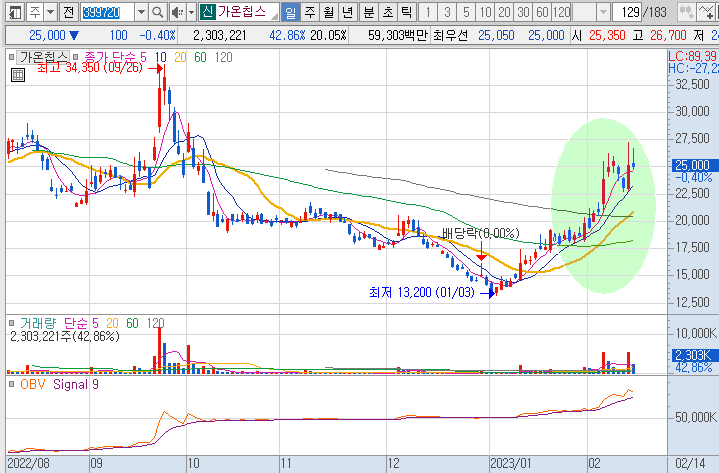Viewport: 719px width, 473px height.
Task: Choose the 30 interval button
Action: click(x=523, y=12)
